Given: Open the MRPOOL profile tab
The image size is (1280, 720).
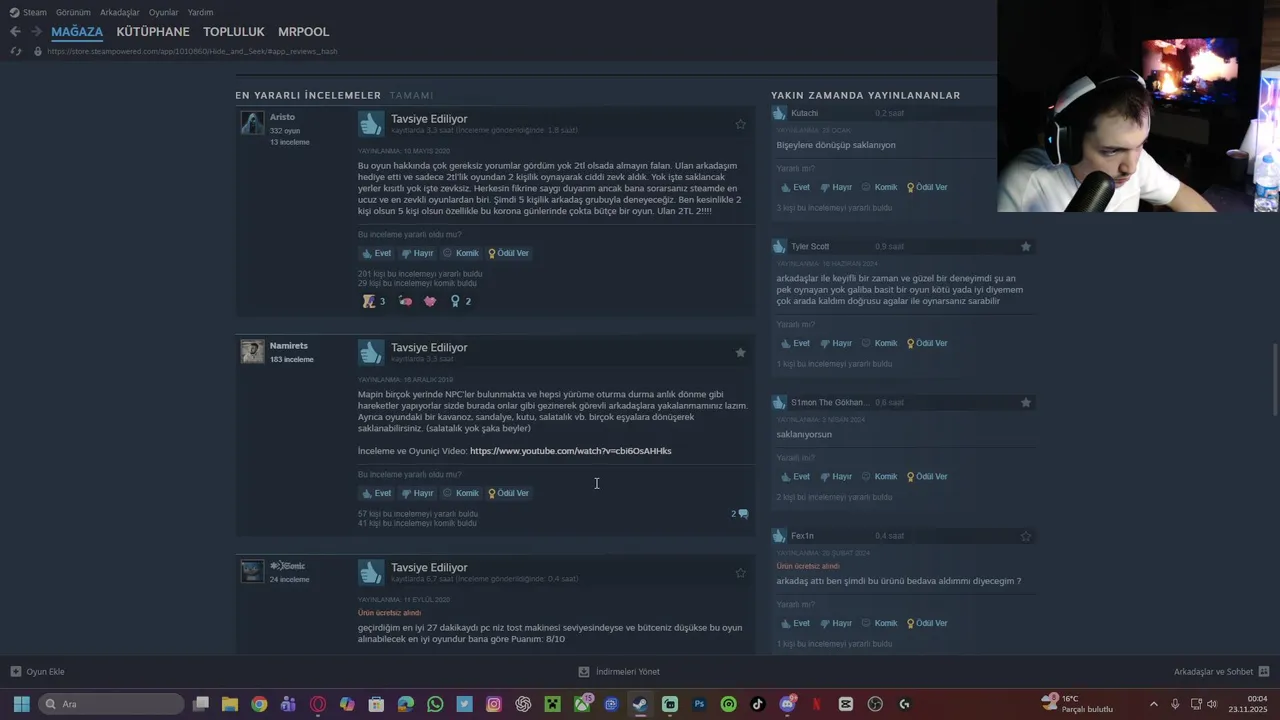Looking at the screenshot, I should [x=303, y=32].
